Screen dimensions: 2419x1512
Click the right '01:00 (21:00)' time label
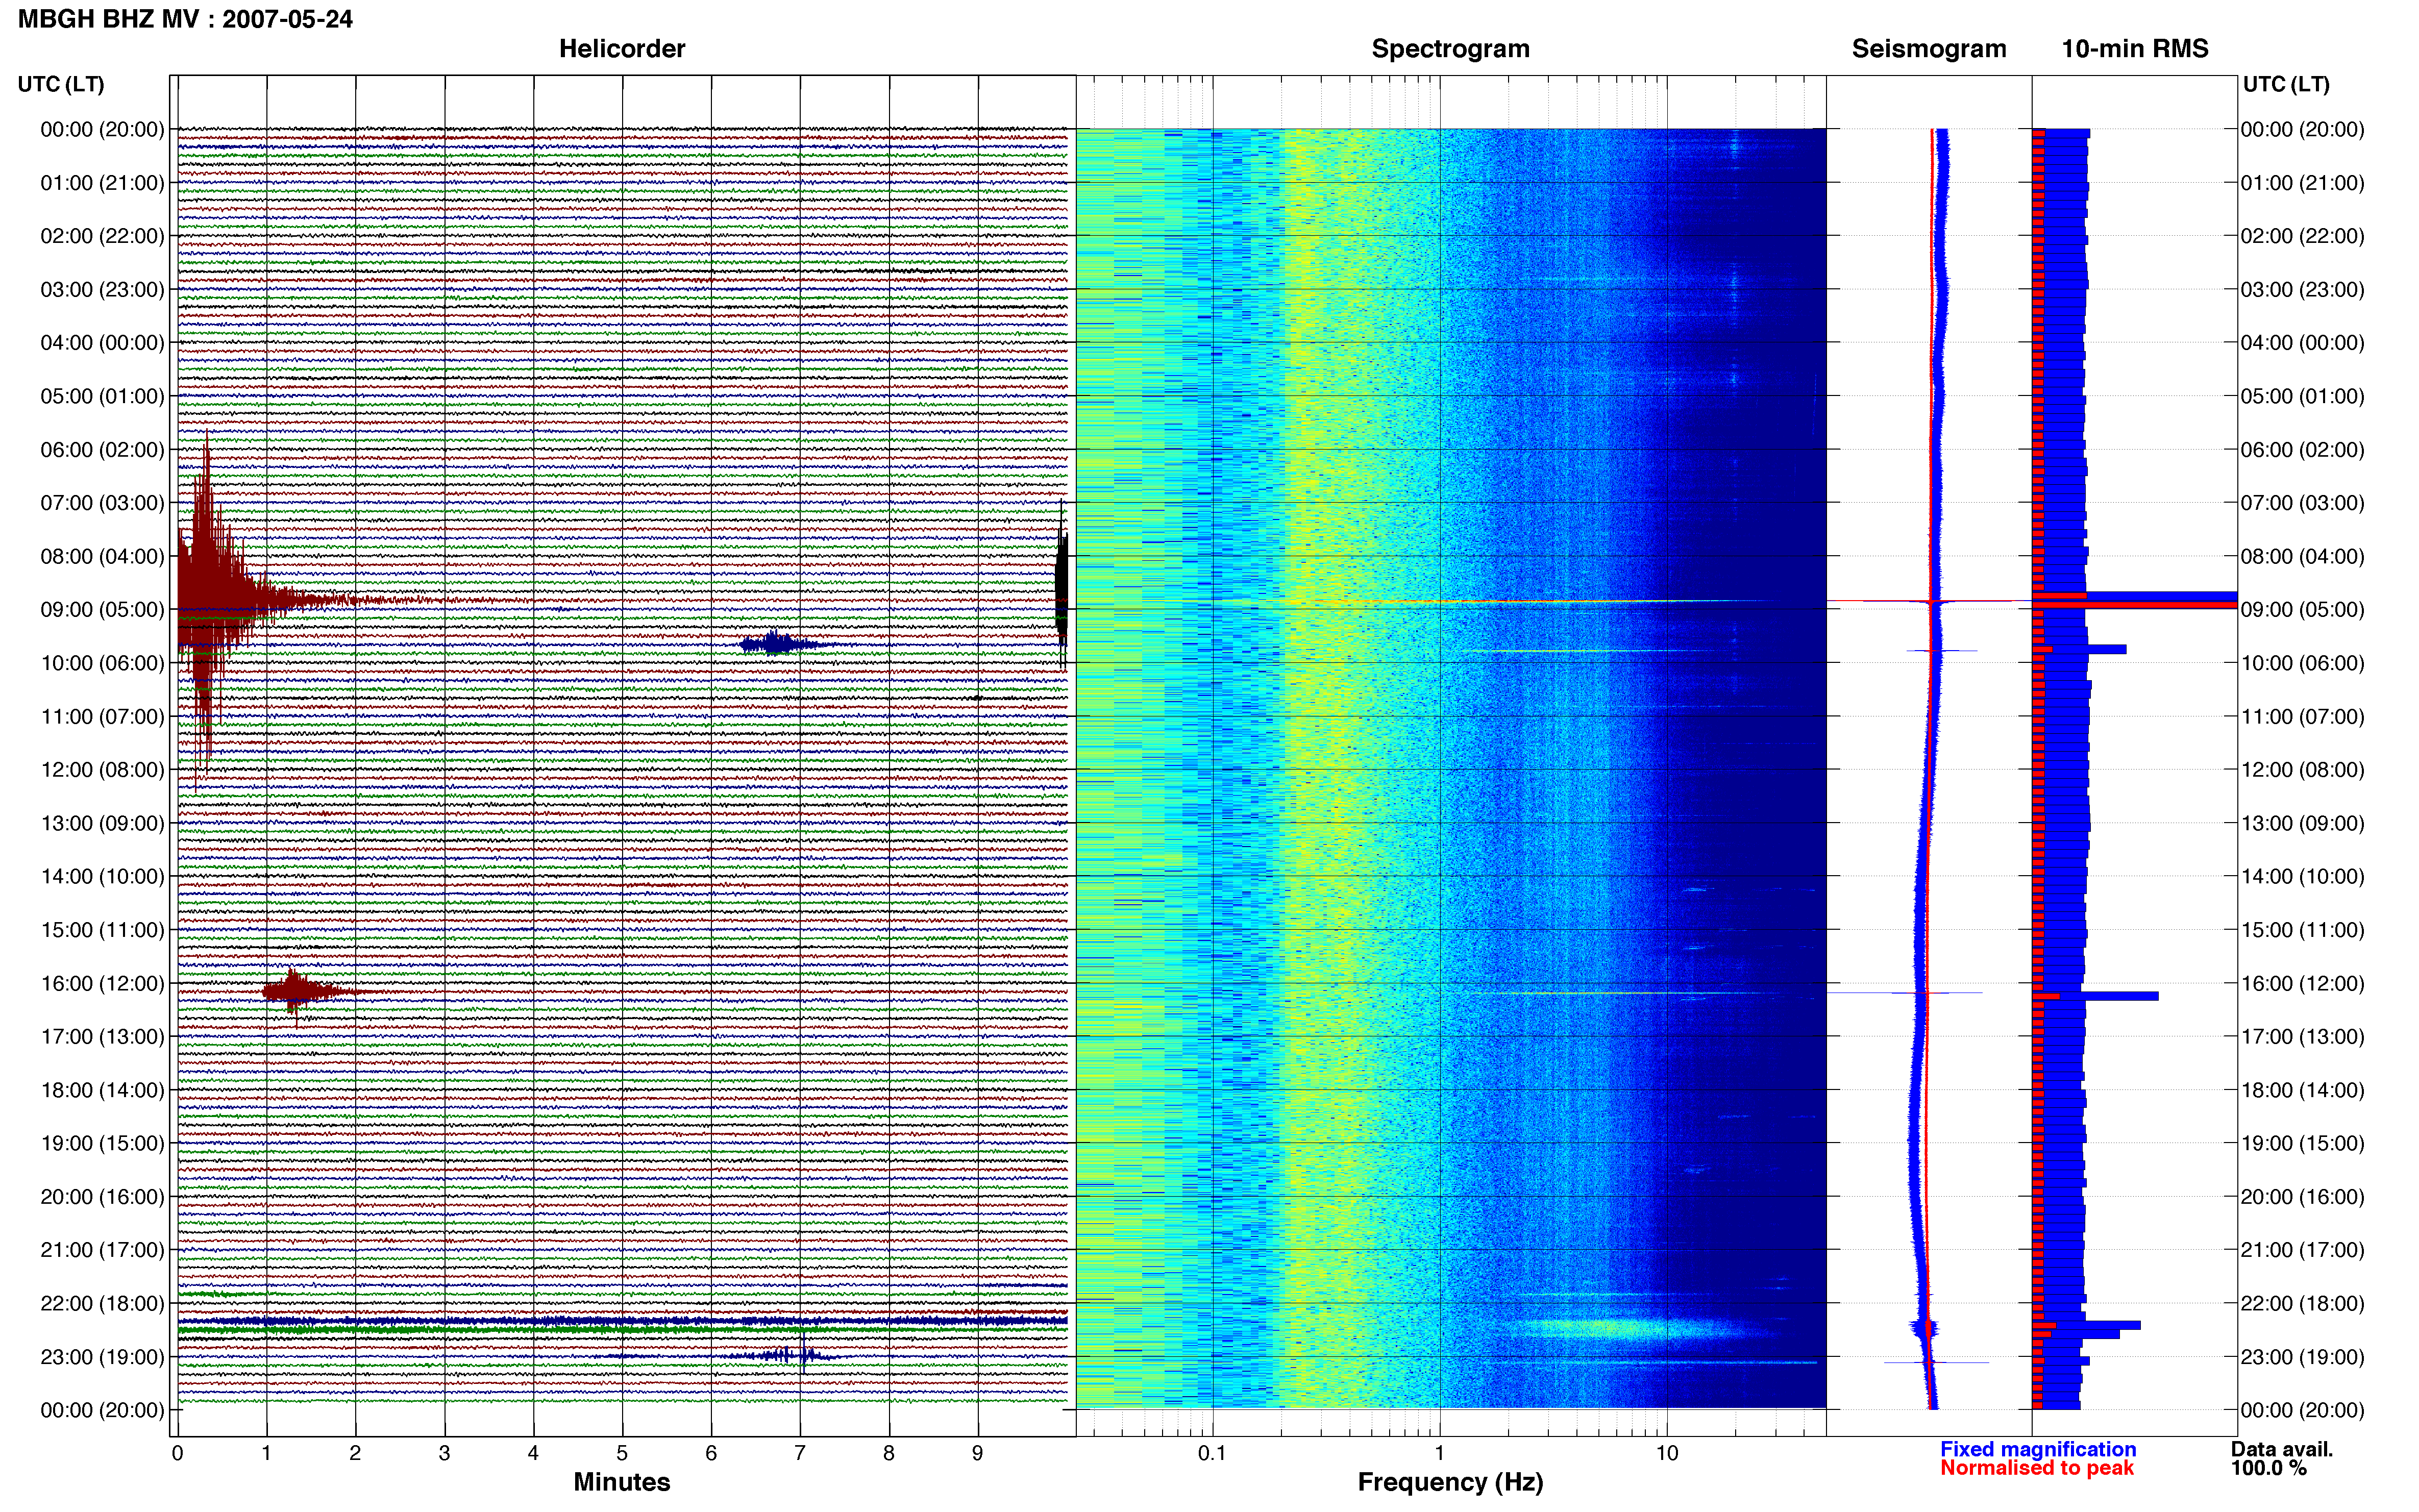coord(2302,183)
